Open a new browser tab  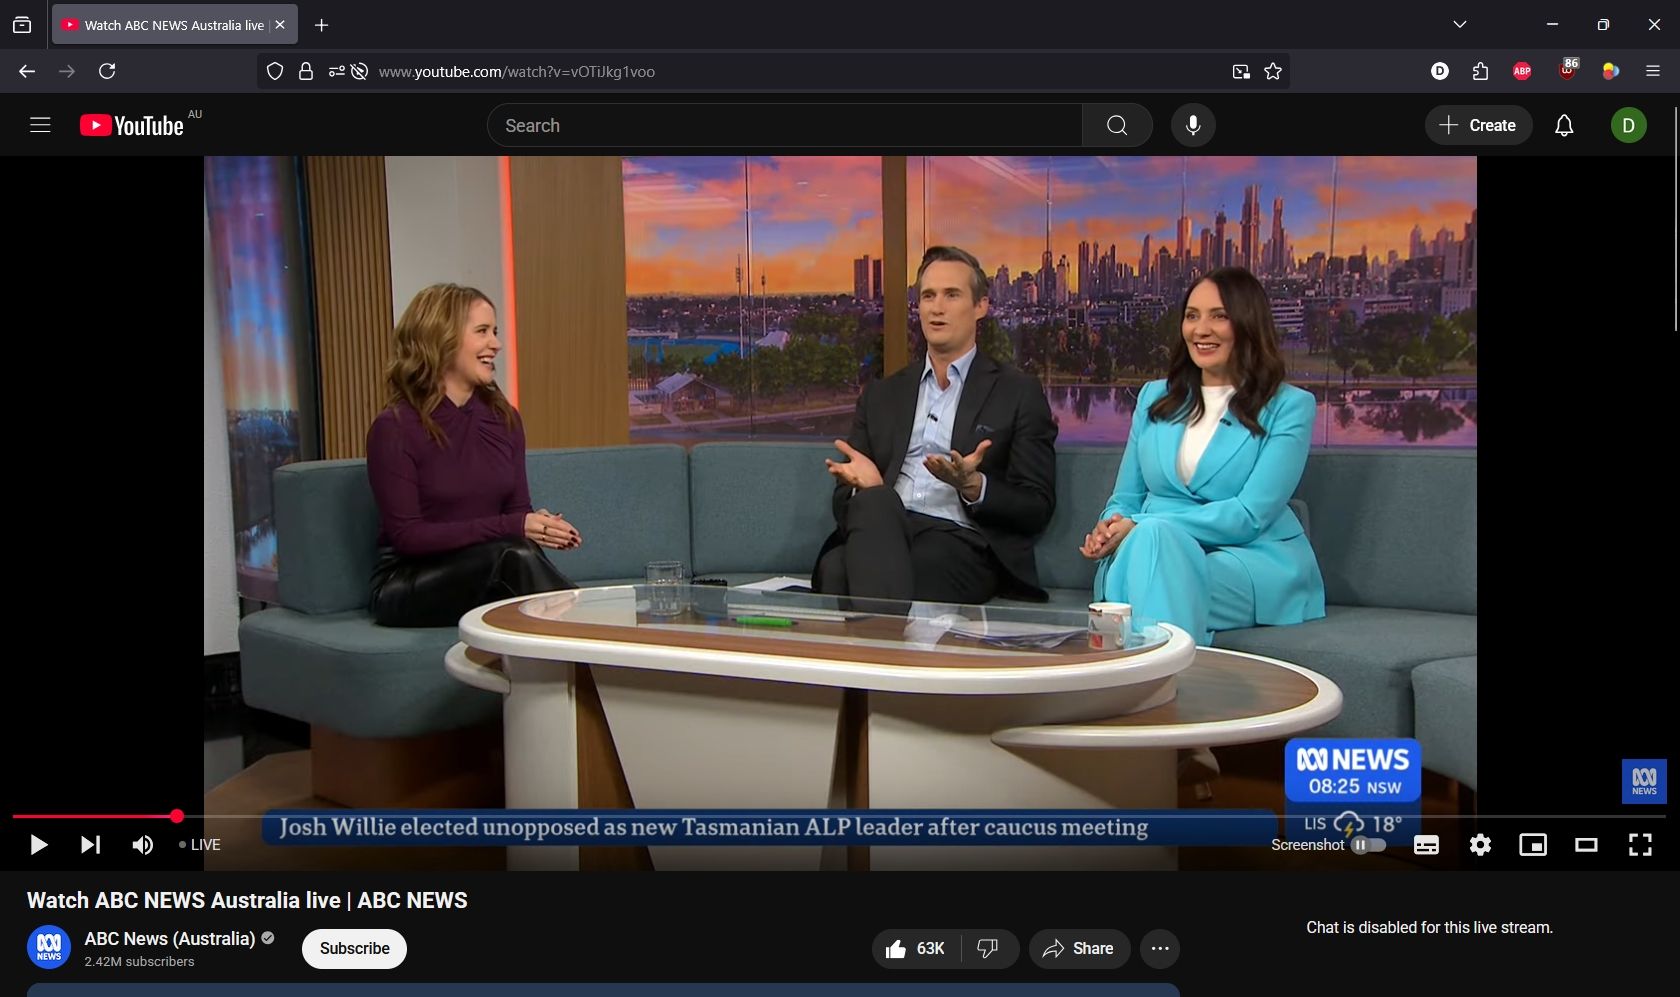click(322, 25)
